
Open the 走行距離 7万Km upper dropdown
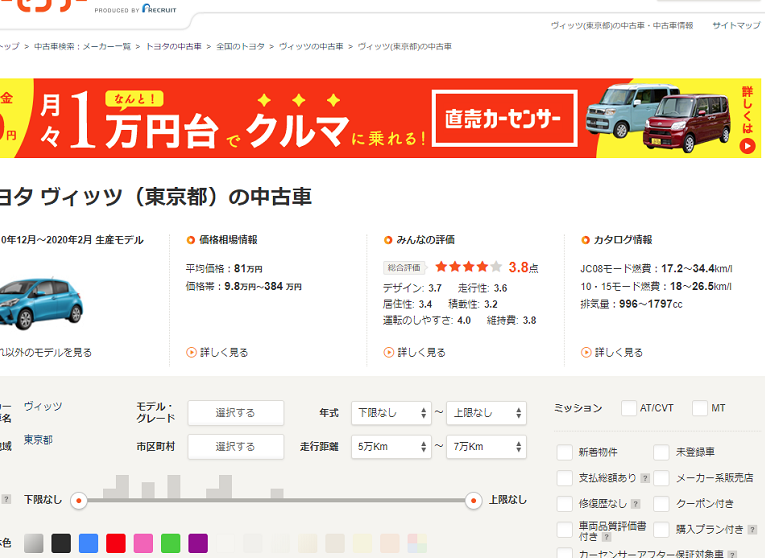point(486,446)
